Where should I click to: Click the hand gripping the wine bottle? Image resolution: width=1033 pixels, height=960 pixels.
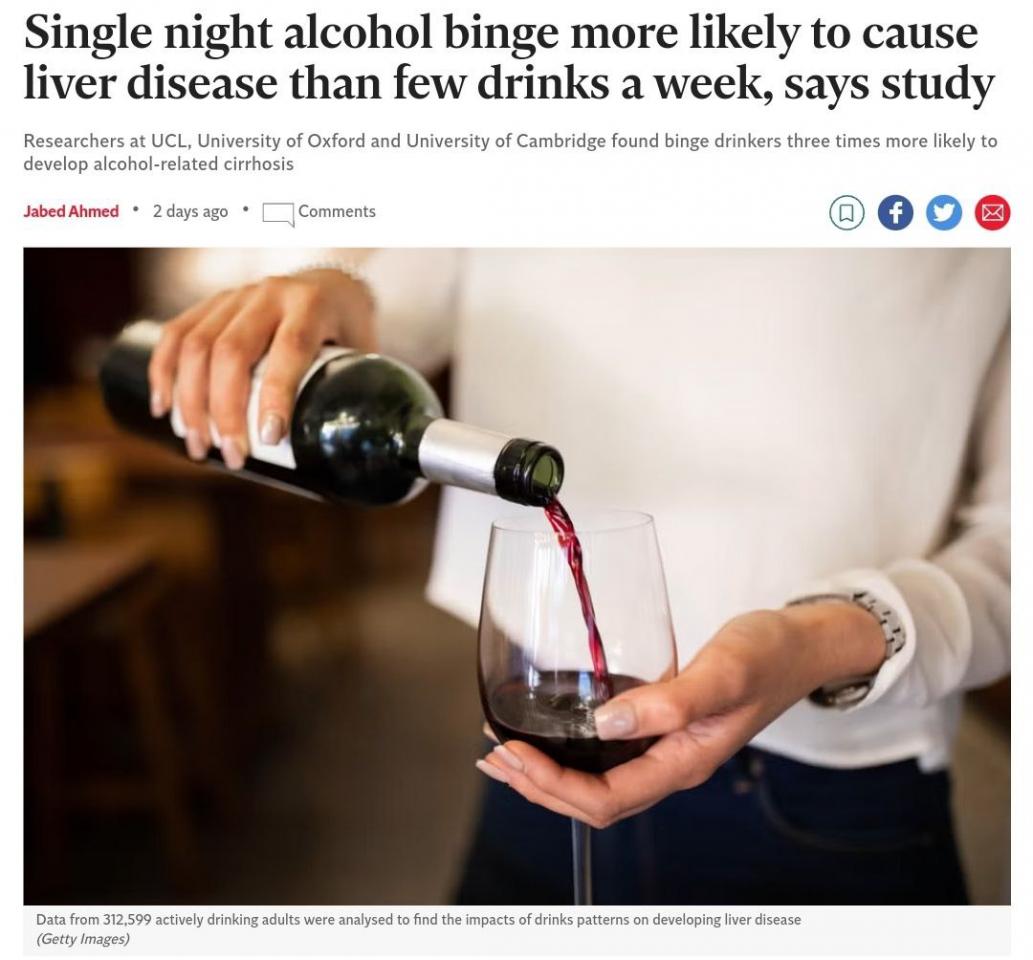point(250,369)
